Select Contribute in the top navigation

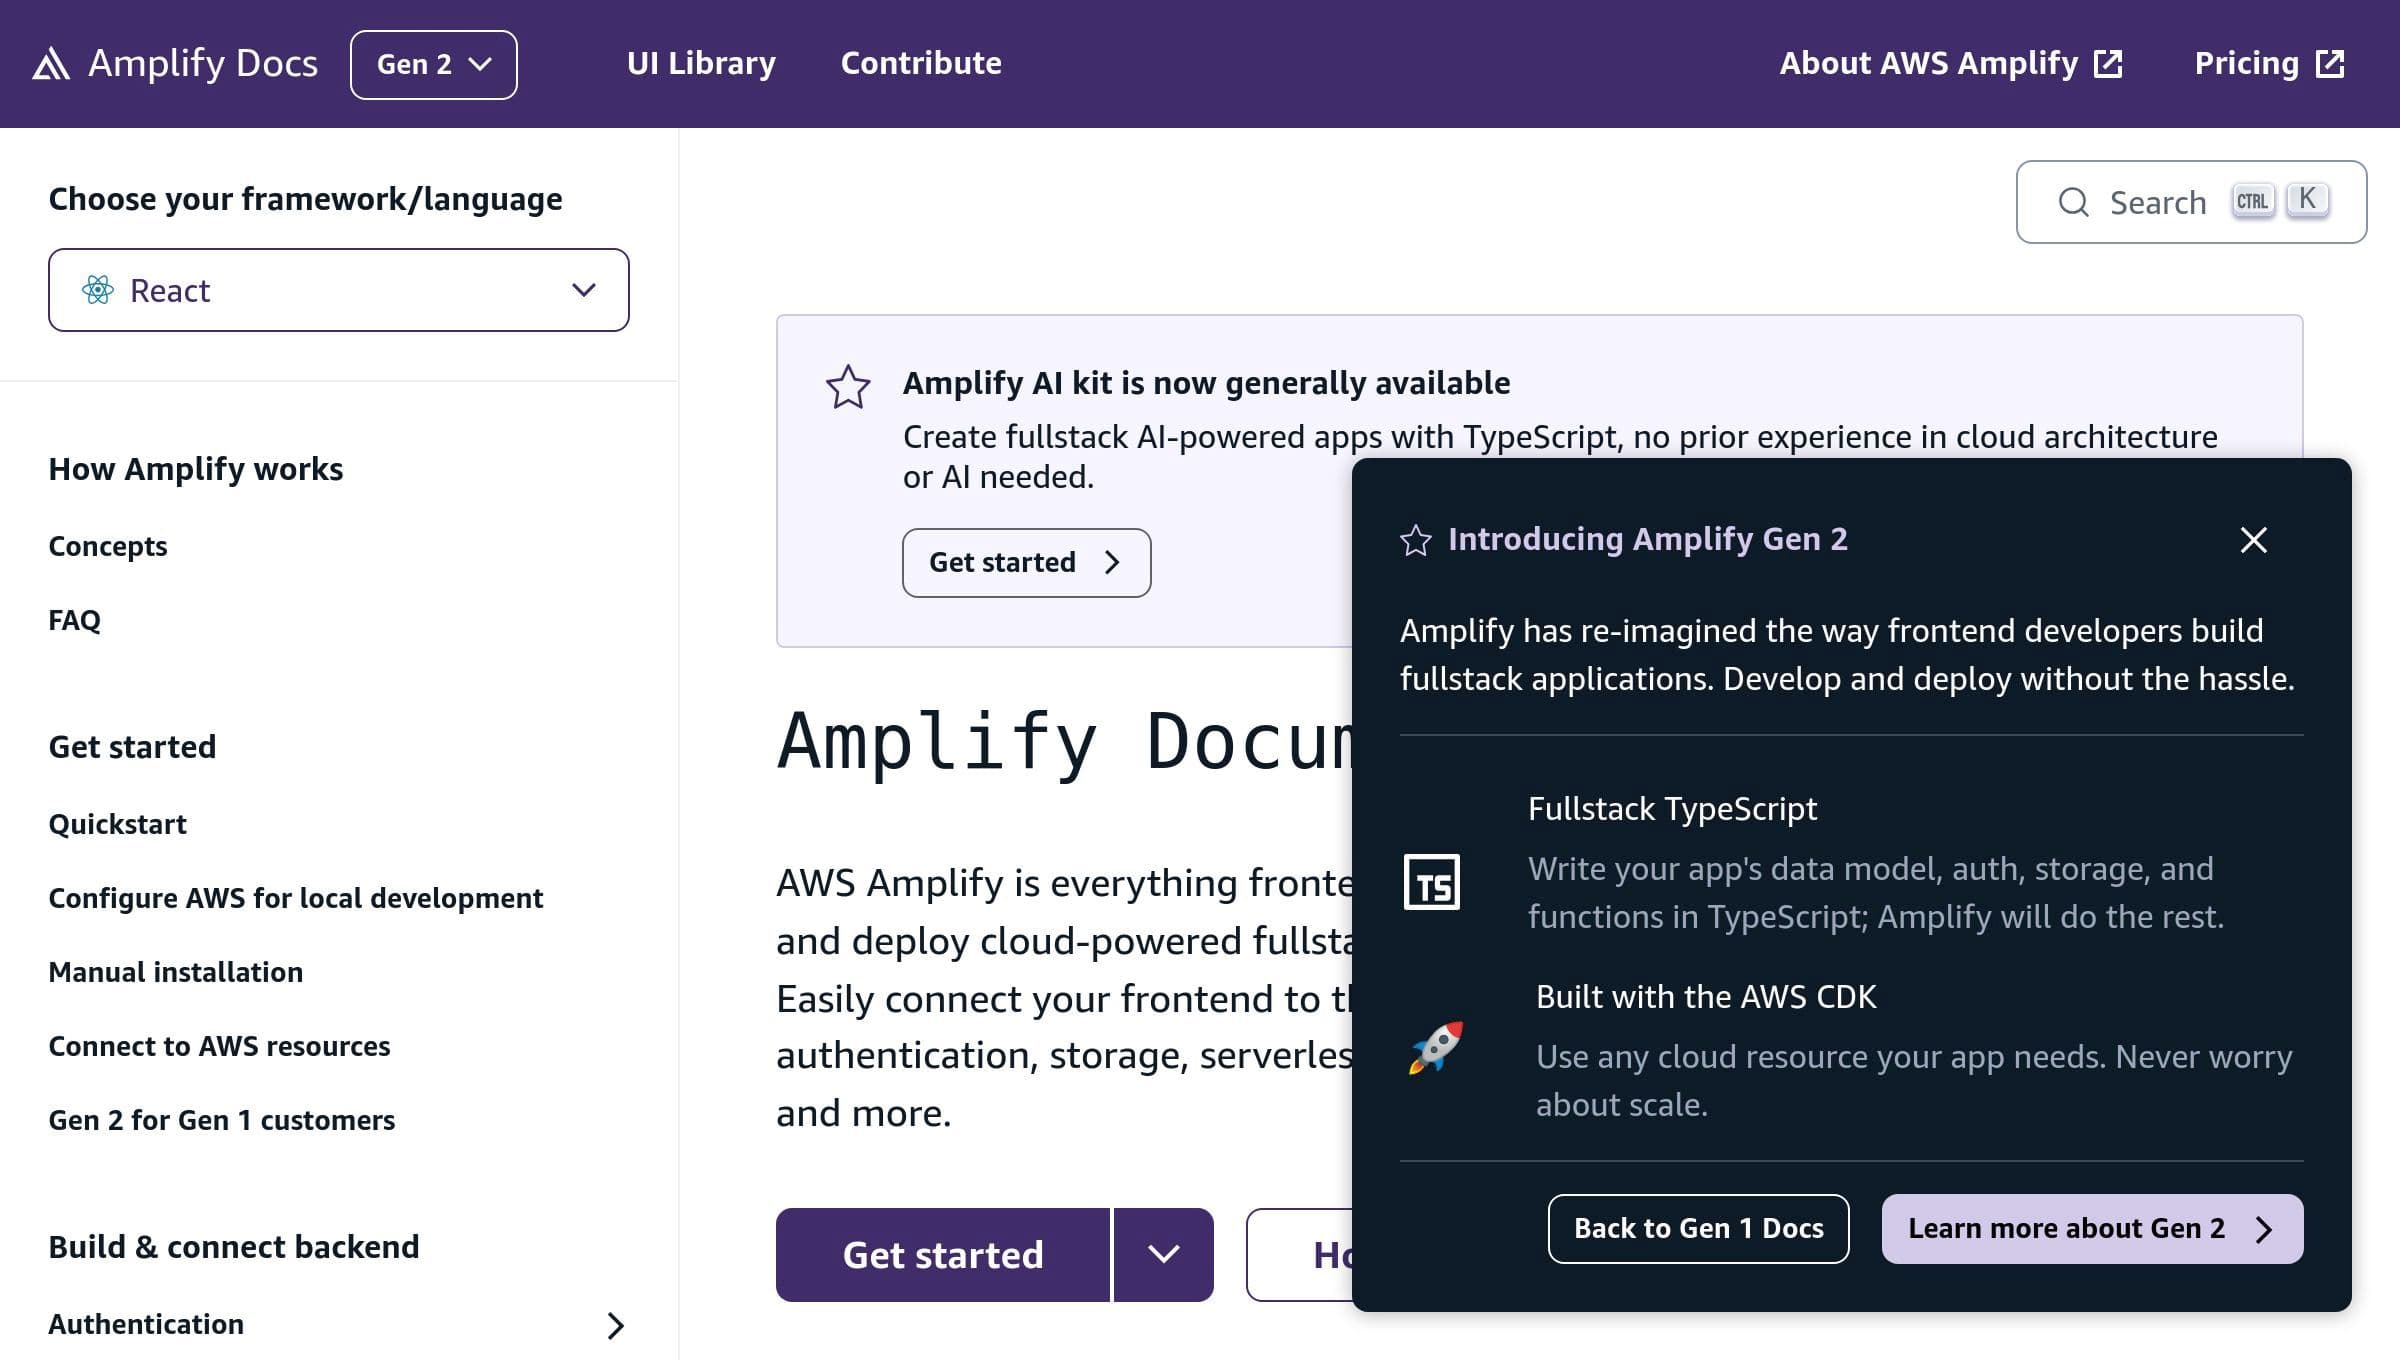(921, 63)
